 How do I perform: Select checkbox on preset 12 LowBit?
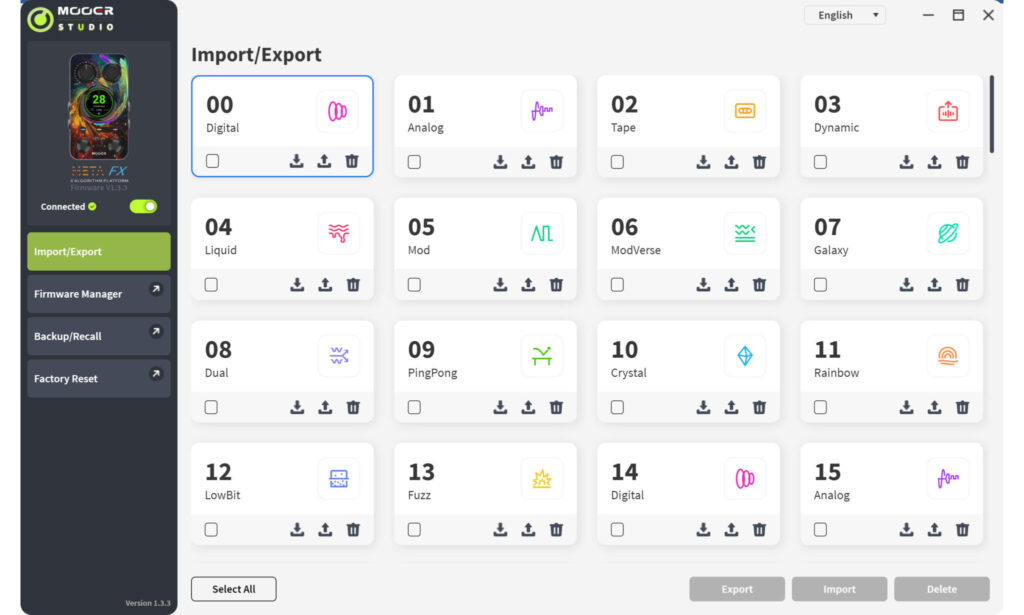[x=211, y=529]
